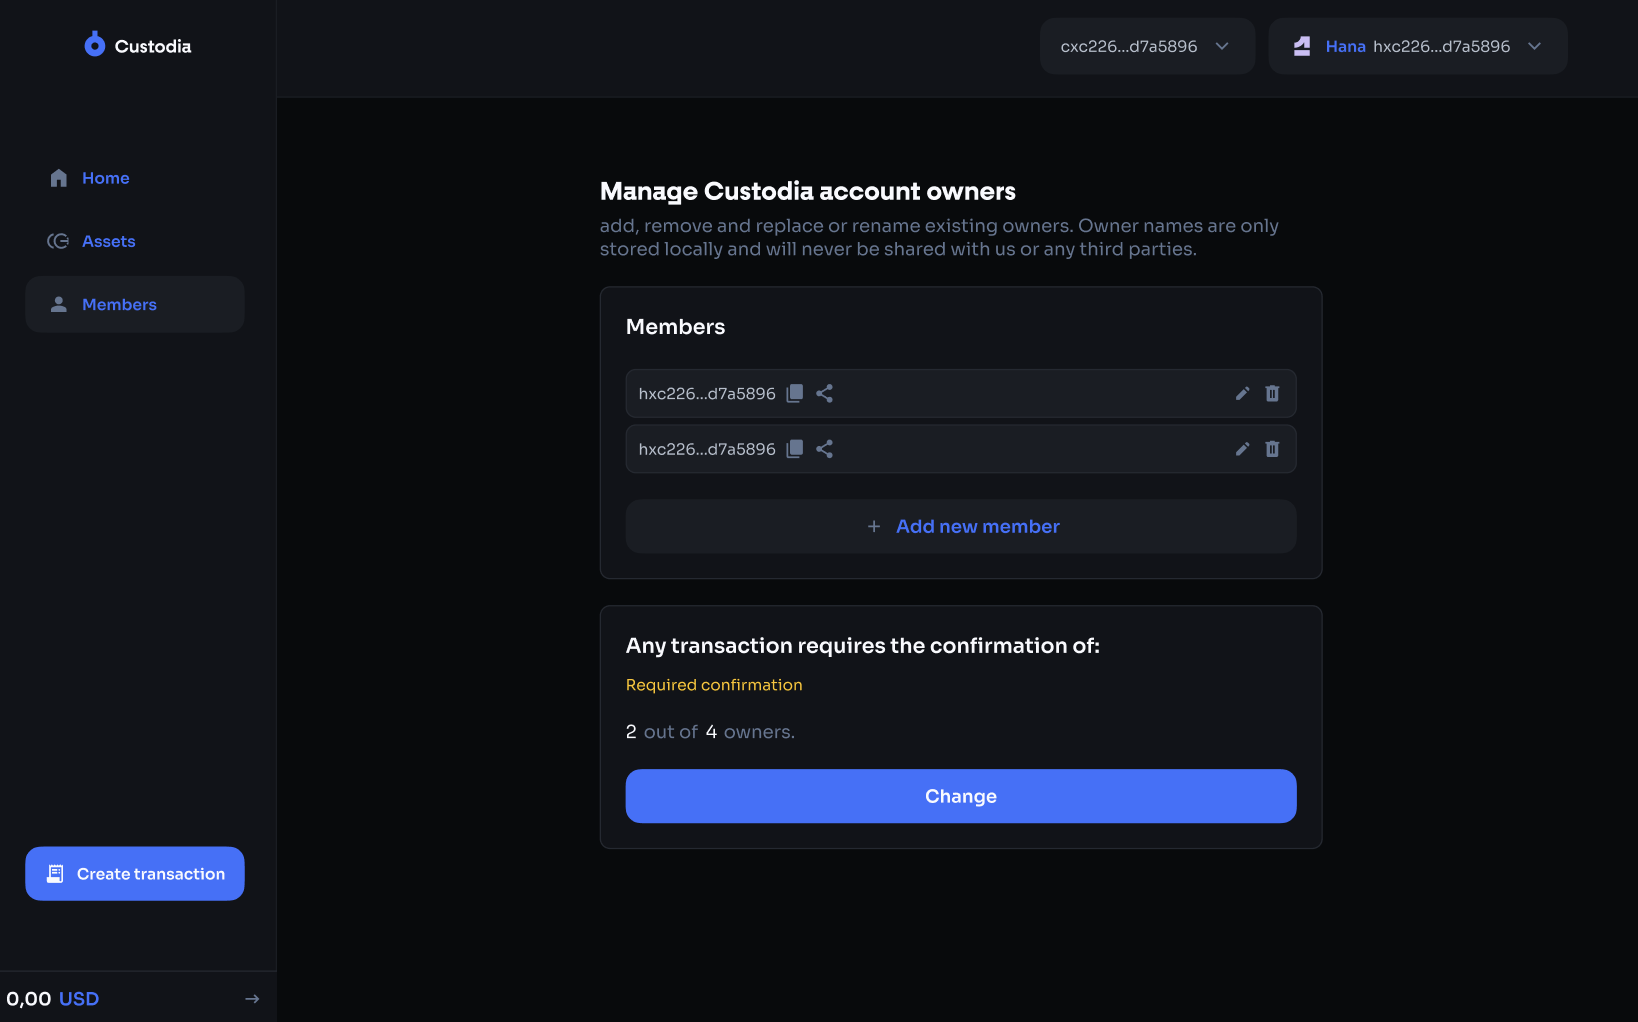Delete the first member
Viewport: 1638px width, 1022px height.
coord(1272,393)
